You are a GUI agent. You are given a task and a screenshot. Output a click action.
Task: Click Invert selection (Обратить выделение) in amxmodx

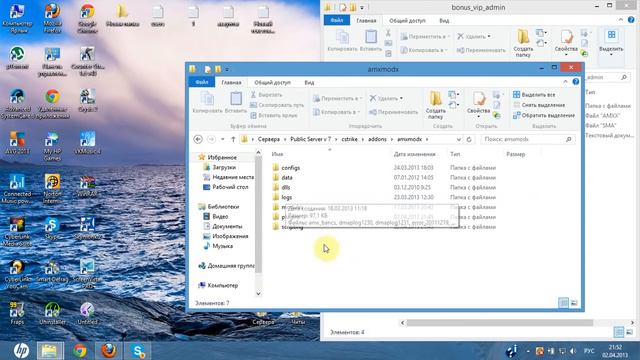point(544,116)
